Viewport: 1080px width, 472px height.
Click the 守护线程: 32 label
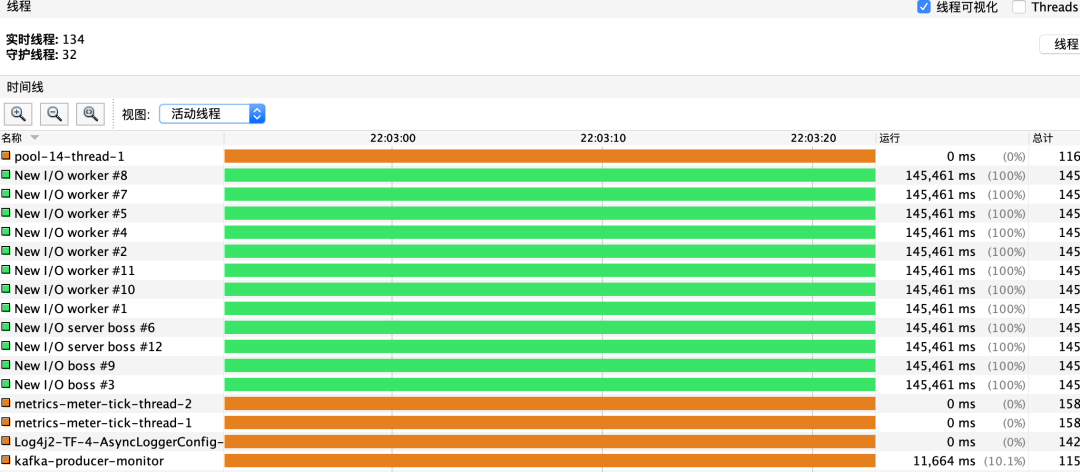tap(41, 54)
